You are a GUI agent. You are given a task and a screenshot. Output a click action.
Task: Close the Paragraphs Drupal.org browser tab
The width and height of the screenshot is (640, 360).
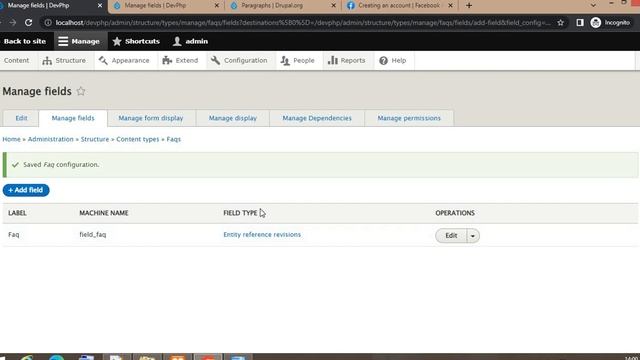[x=333, y=6]
